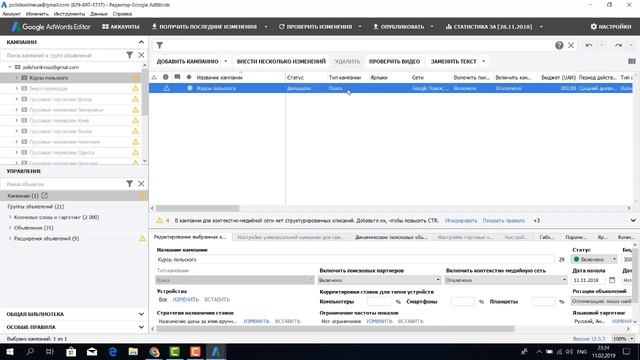
Task: Expand the account tree node
Action: (10, 67)
